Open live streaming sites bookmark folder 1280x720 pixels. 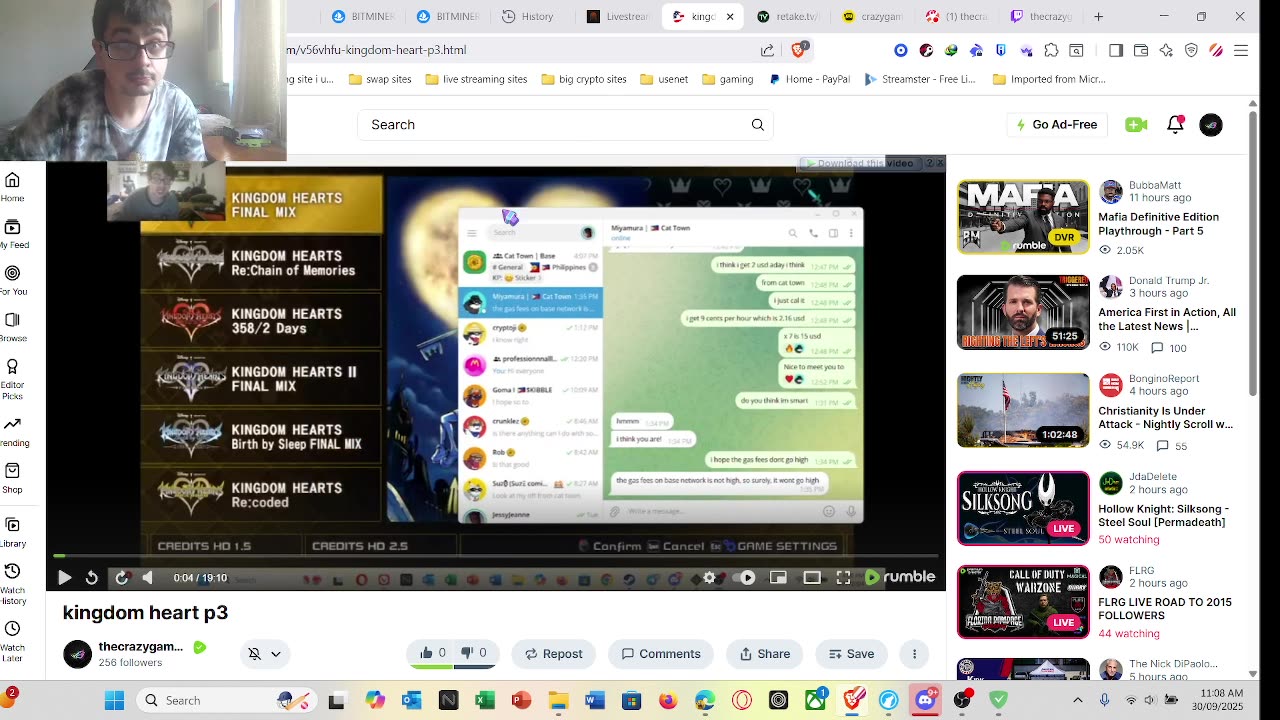[476, 79]
